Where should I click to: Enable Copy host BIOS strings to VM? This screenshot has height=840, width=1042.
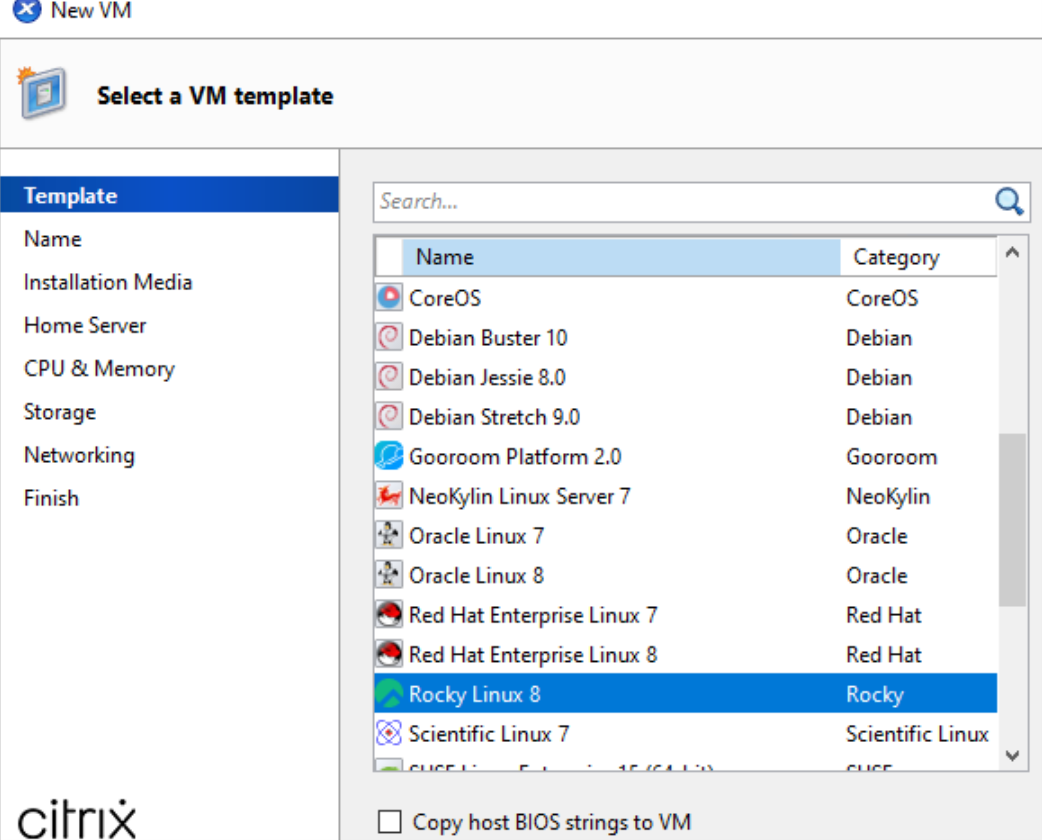coord(389,822)
